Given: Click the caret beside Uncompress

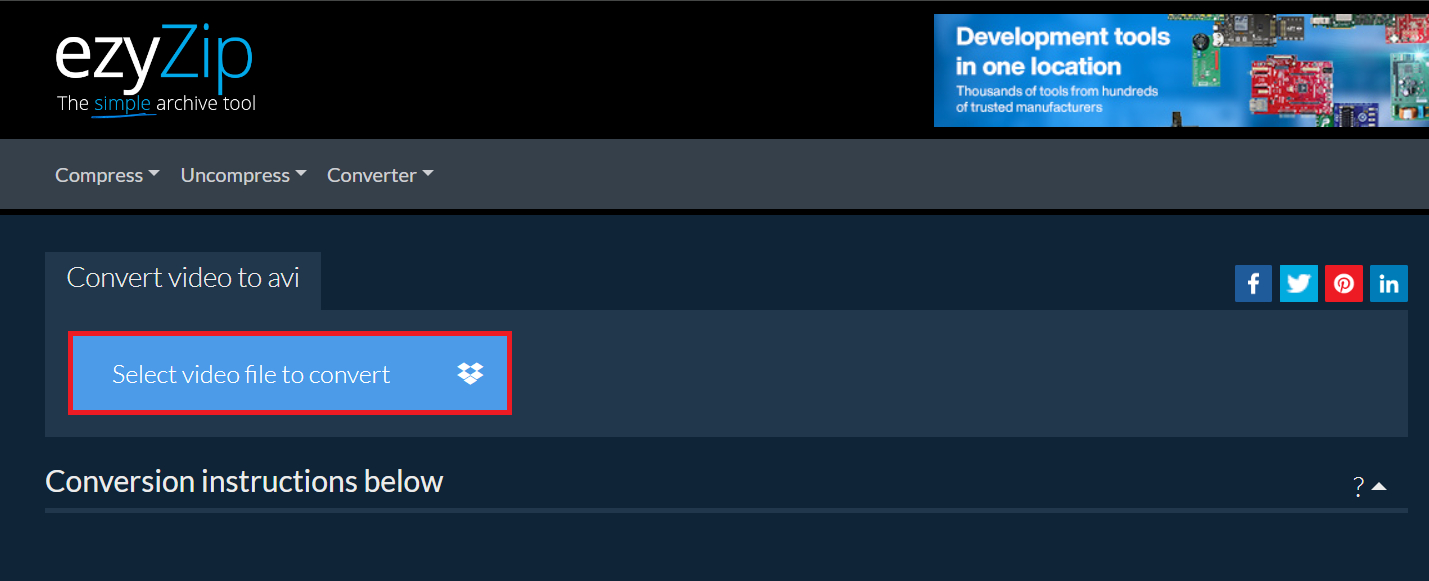Looking at the screenshot, I should [x=300, y=174].
